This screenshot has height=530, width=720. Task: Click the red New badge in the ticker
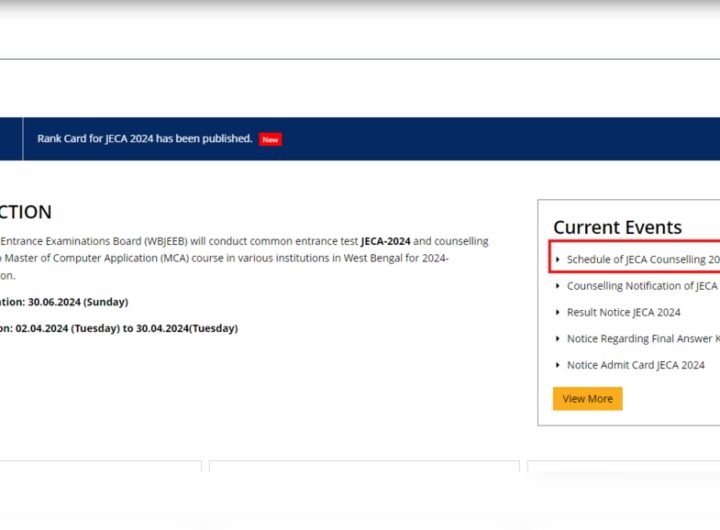coord(270,139)
